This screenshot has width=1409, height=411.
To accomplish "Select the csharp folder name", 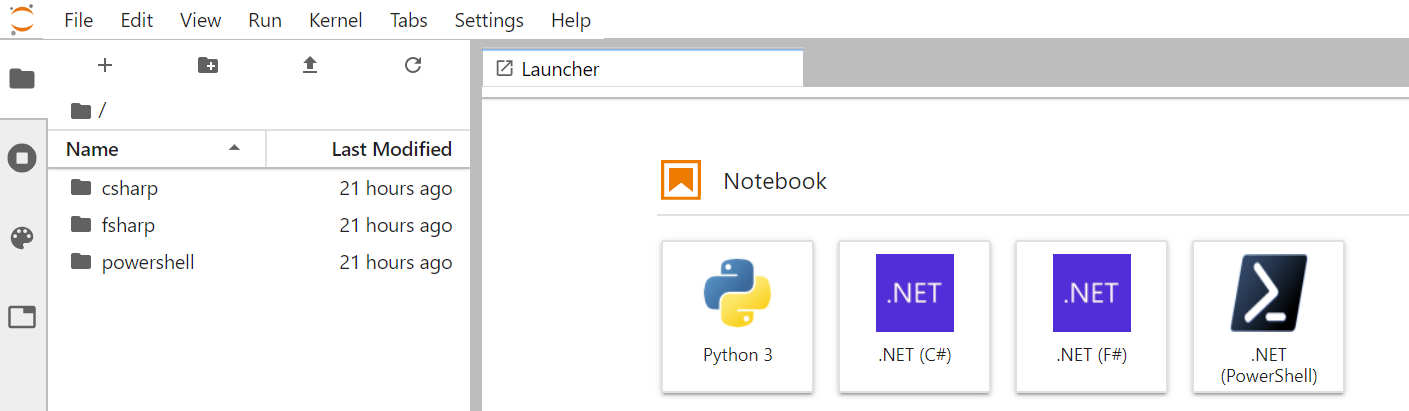I will click(130, 188).
